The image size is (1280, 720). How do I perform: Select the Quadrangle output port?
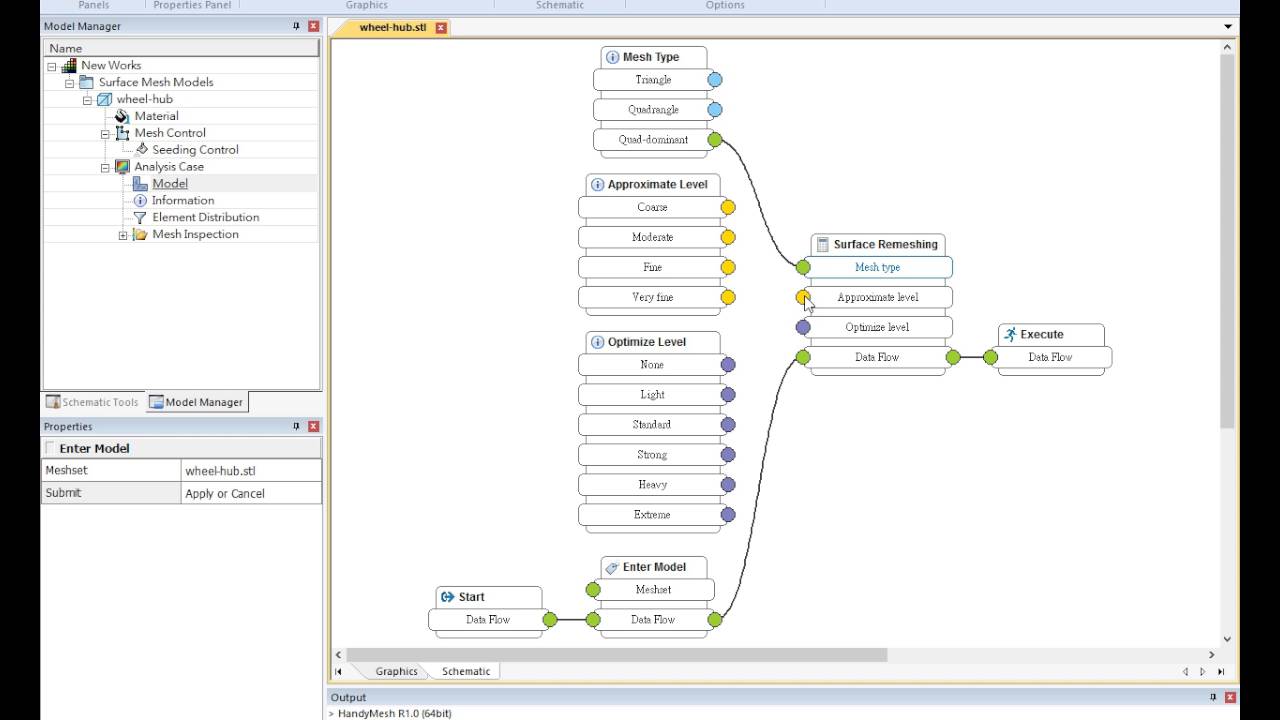point(714,110)
